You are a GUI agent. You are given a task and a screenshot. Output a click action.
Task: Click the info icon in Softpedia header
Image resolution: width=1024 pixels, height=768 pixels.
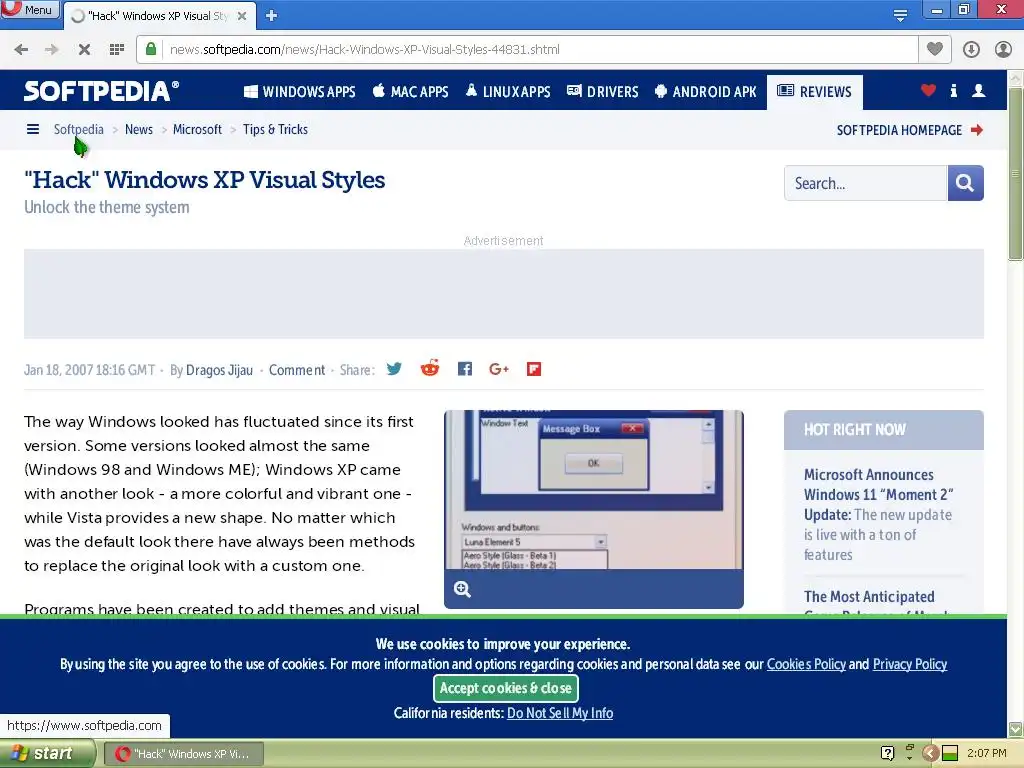[x=953, y=91]
